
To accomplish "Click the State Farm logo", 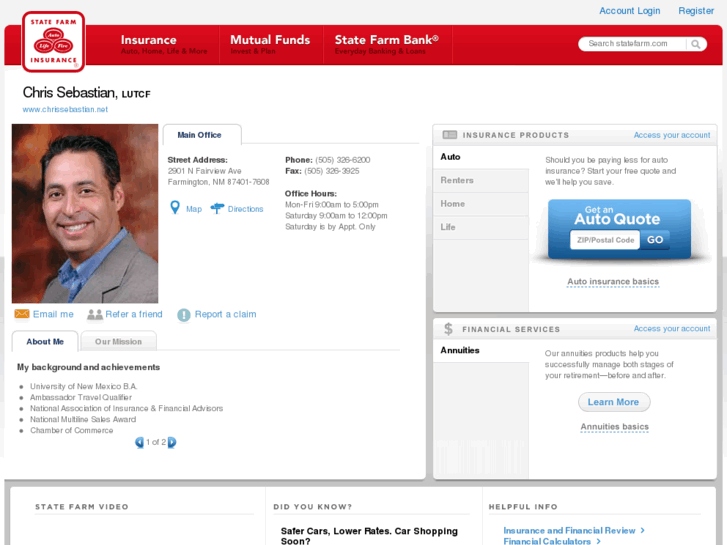I will coord(53,42).
